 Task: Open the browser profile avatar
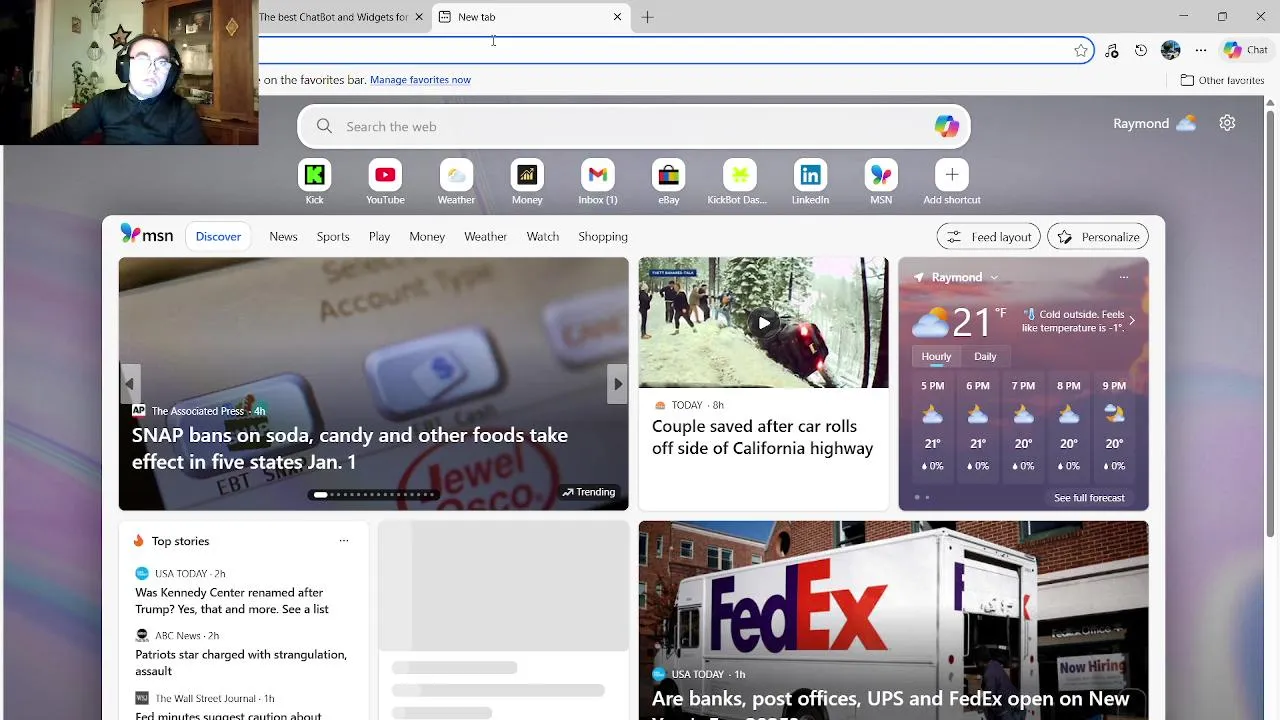pos(1171,50)
